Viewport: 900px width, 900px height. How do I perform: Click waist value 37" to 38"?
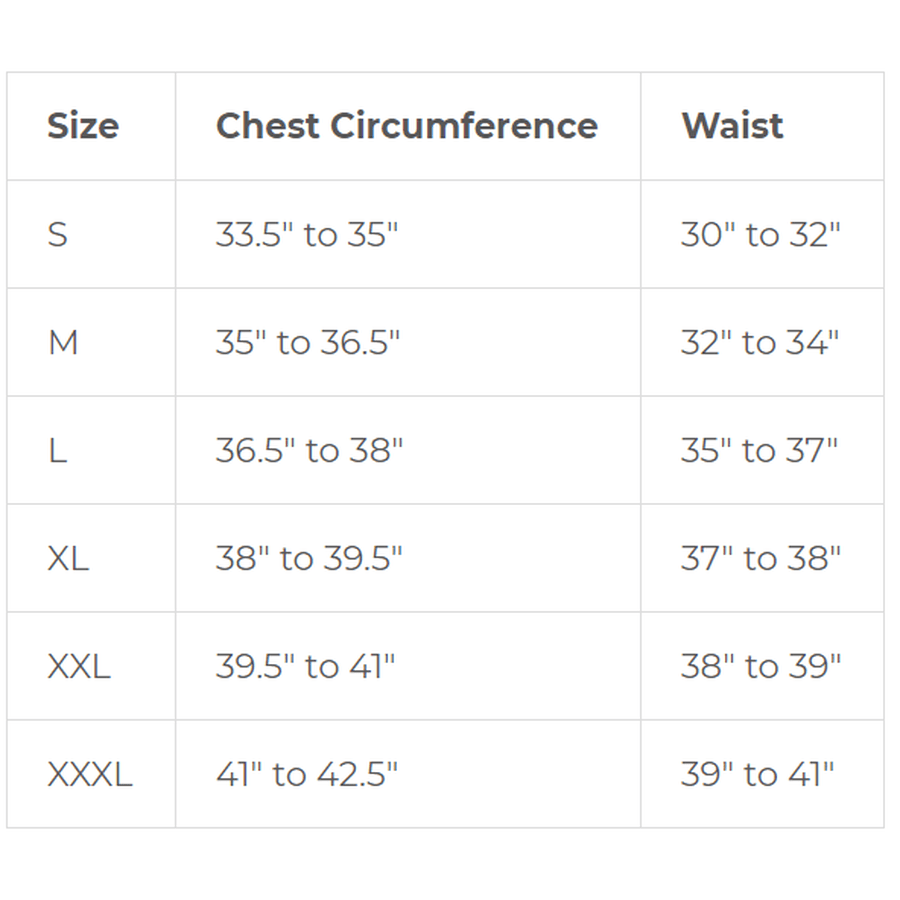[x=760, y=558]
